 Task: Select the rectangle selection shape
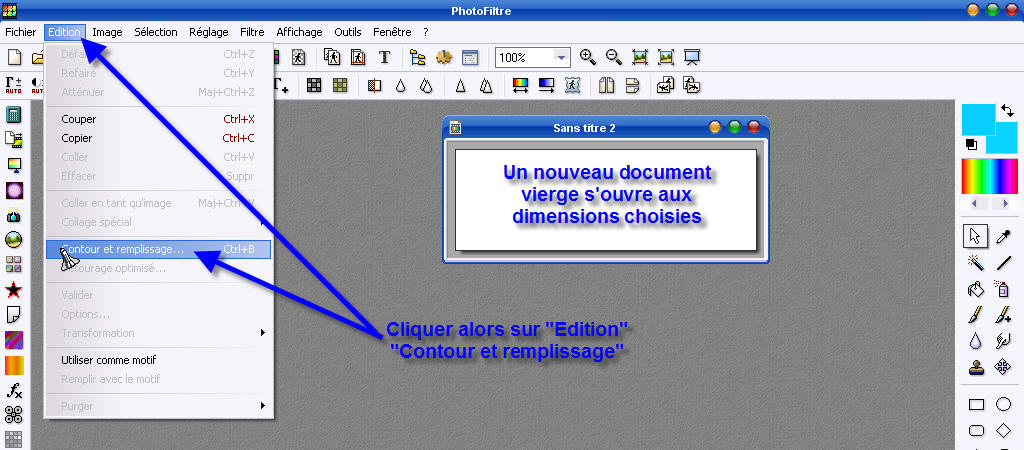976,405
